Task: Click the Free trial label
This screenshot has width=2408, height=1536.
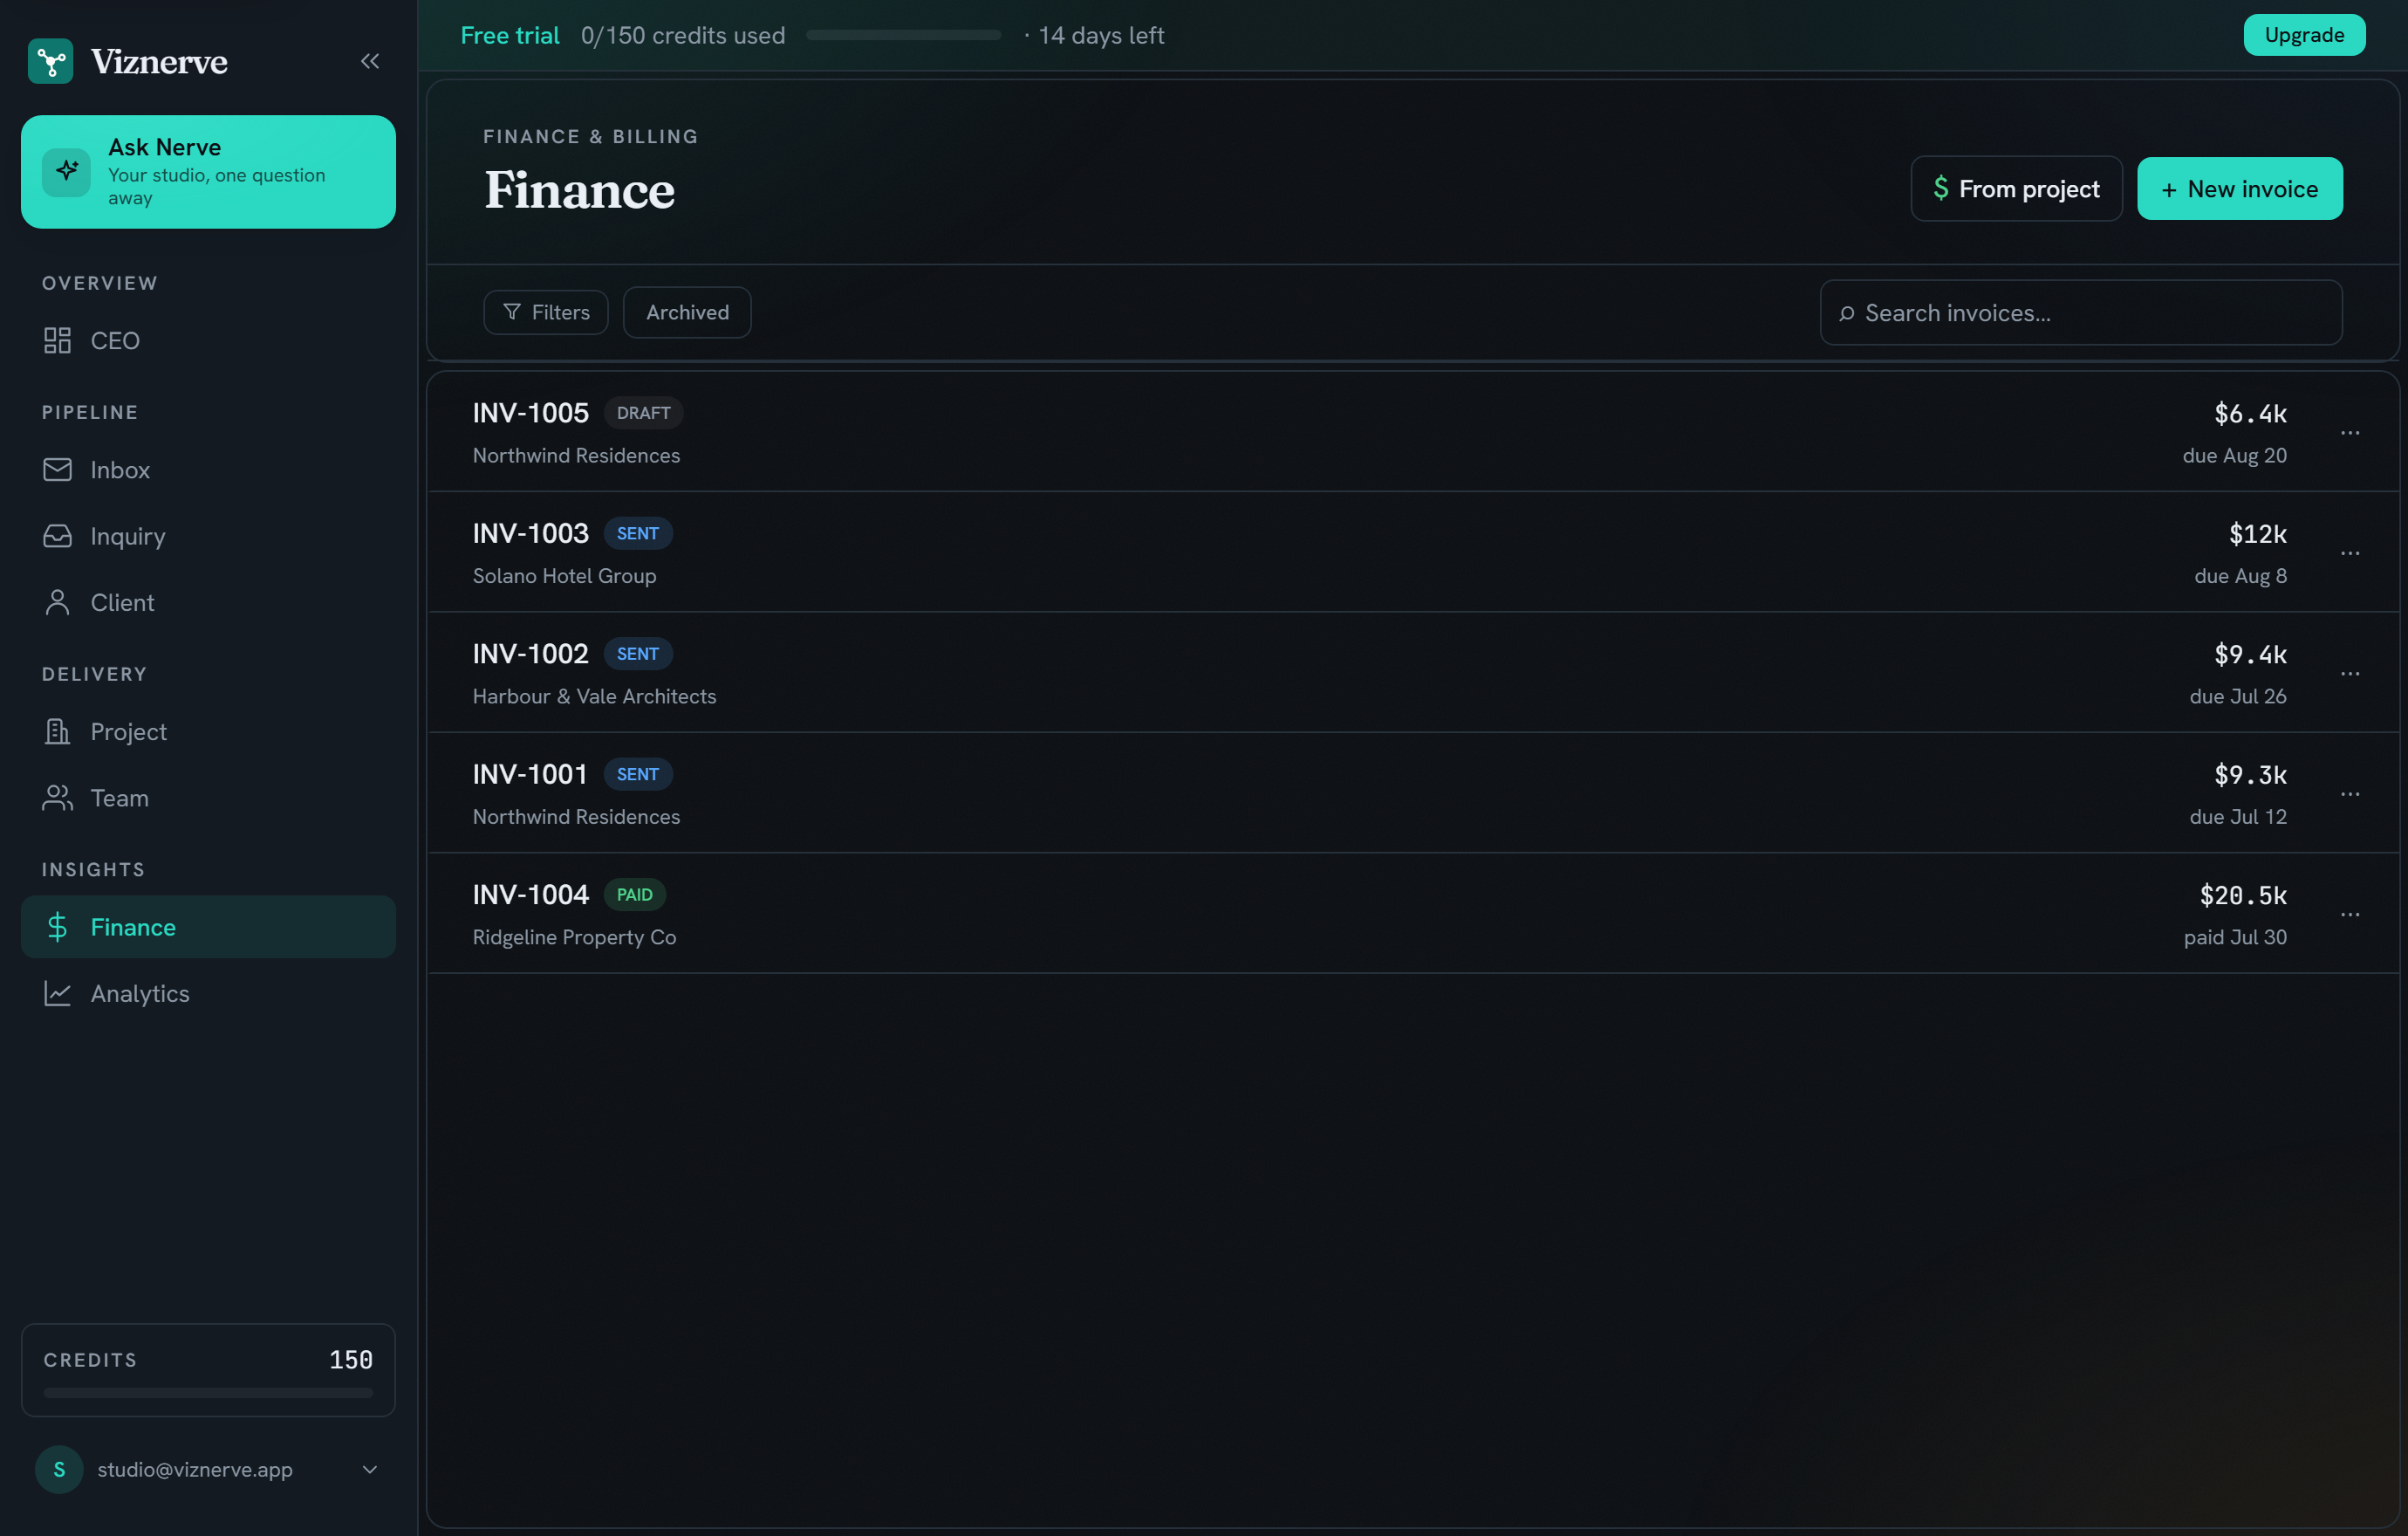Action: (x=510, y=35)
